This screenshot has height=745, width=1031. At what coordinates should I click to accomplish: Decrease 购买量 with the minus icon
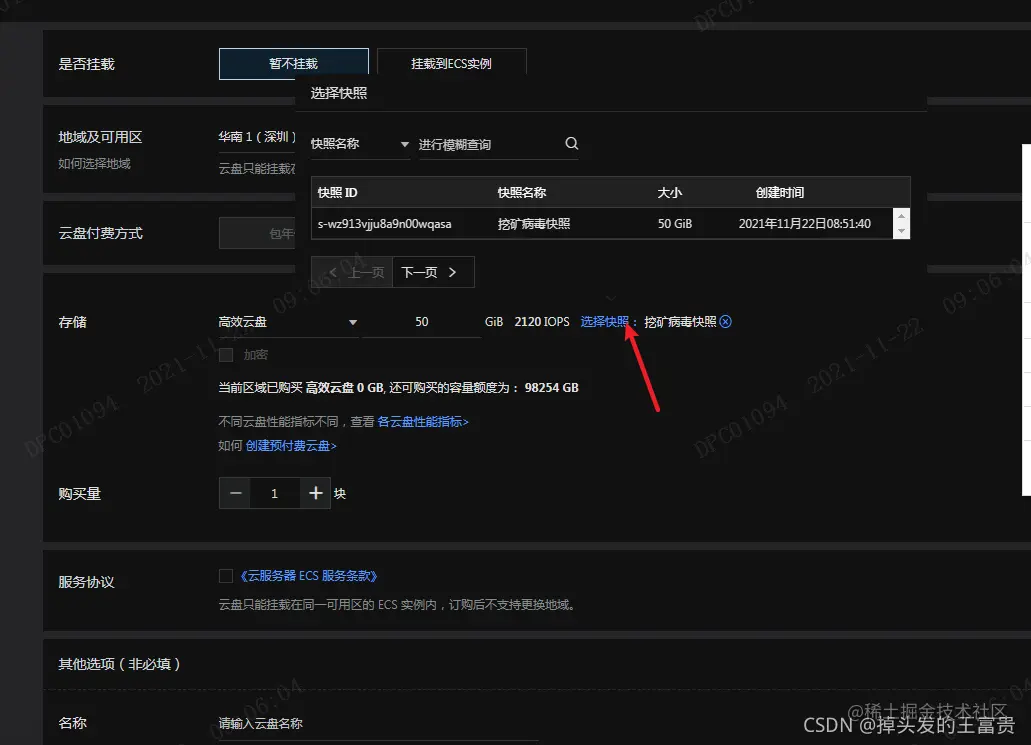click(x=234, y=492)
